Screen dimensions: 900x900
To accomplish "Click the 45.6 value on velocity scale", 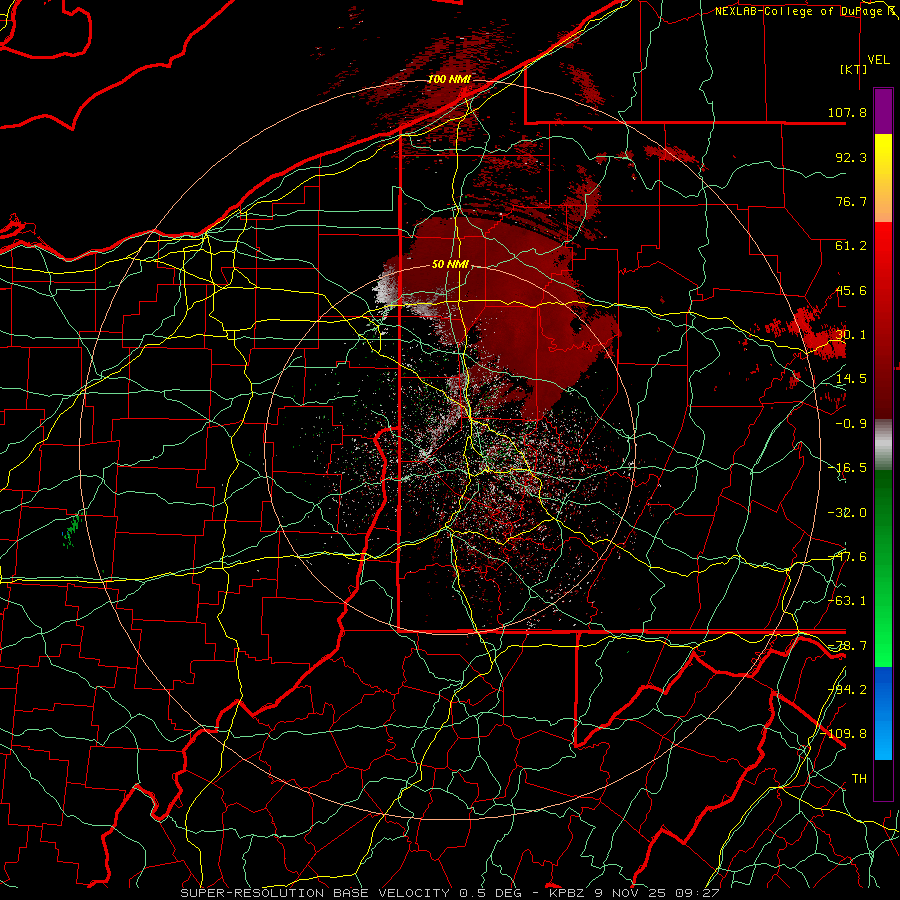I will [851, 290].
